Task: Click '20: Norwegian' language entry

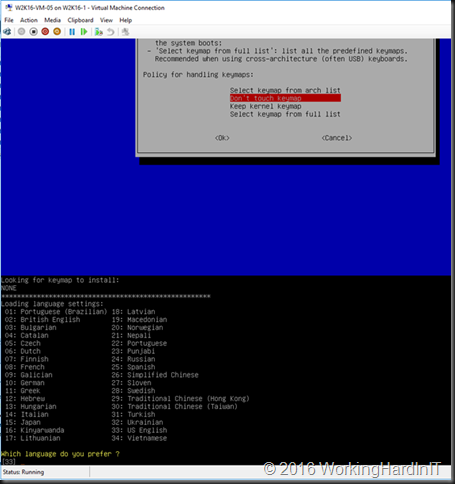Action: coord(137,327)
